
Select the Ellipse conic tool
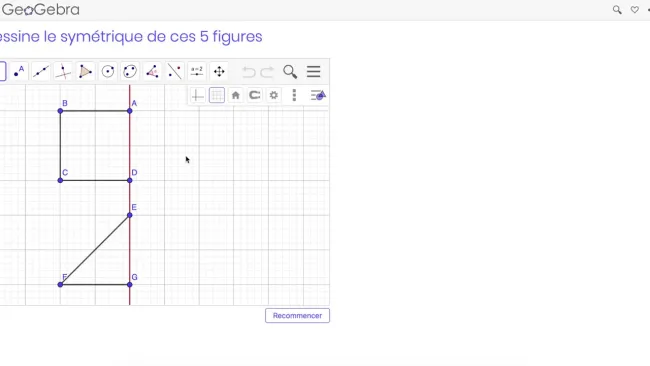pos(130,72)
